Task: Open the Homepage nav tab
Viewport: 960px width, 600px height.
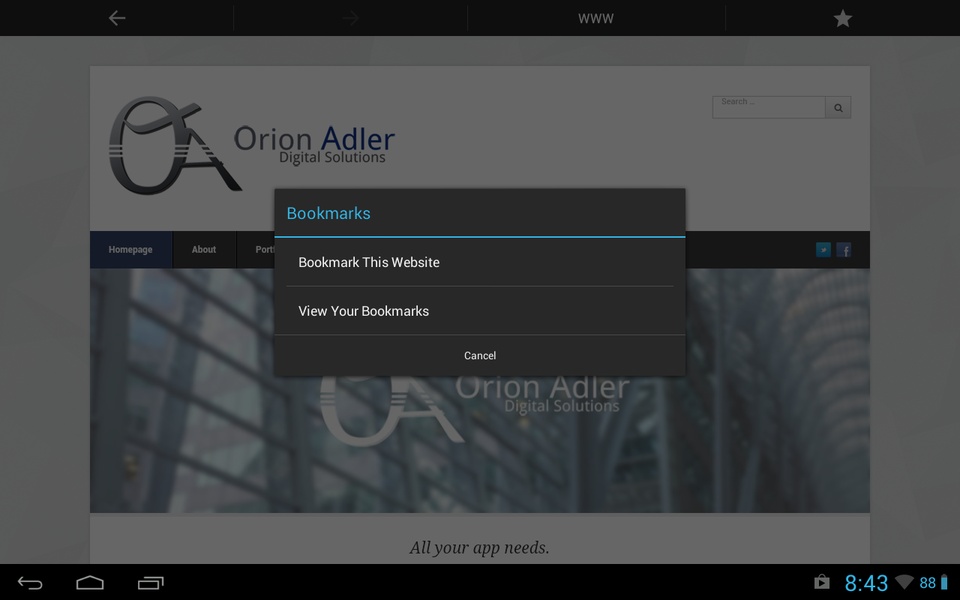Action: click(x=131, y=250)
